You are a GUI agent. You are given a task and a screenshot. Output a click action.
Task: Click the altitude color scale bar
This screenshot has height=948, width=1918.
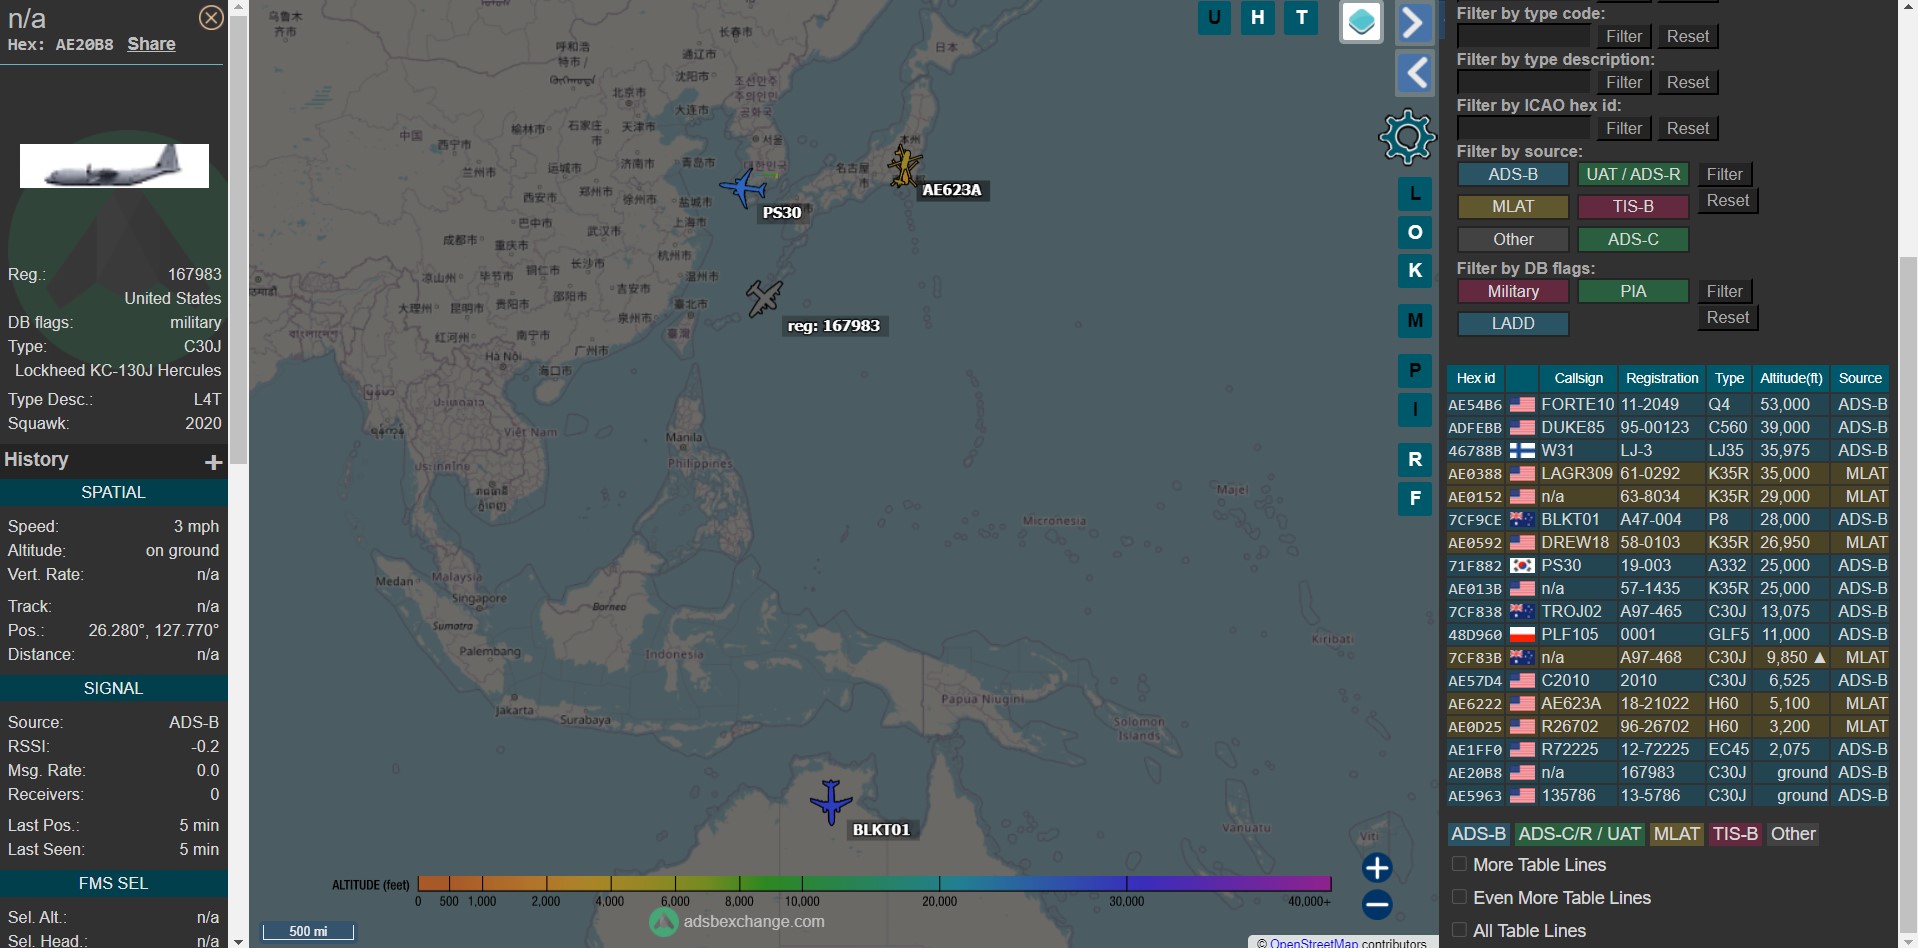874,883
